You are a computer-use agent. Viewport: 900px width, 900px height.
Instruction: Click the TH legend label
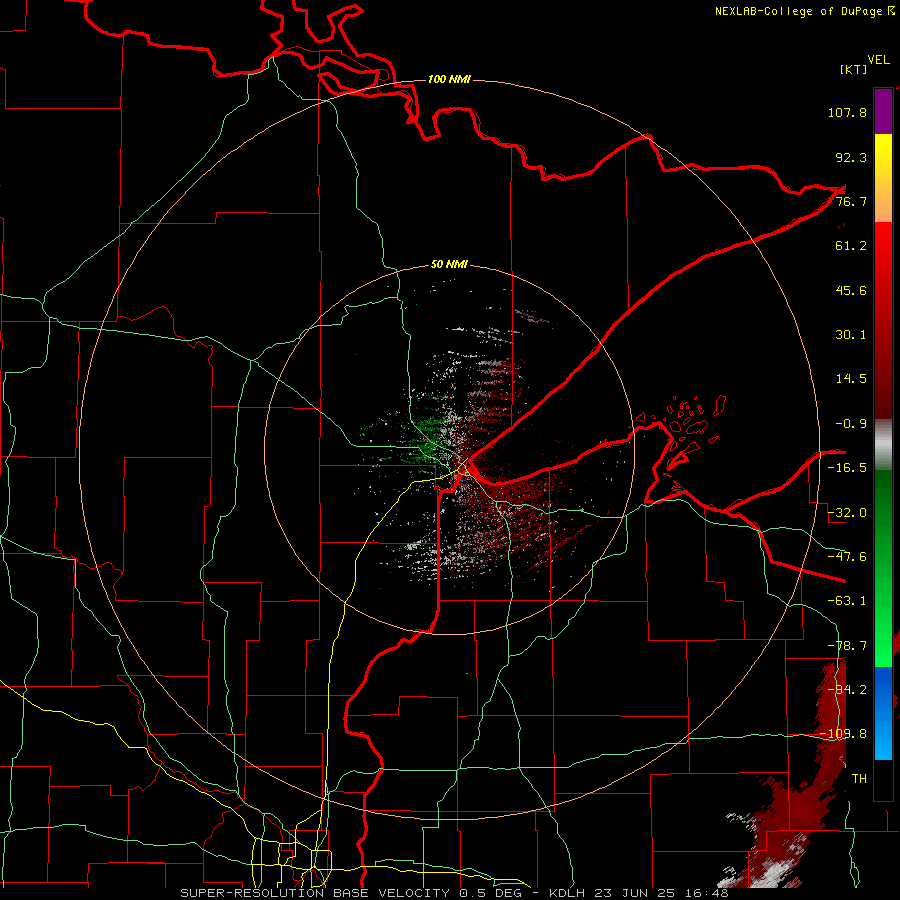(x=859, y=779)
